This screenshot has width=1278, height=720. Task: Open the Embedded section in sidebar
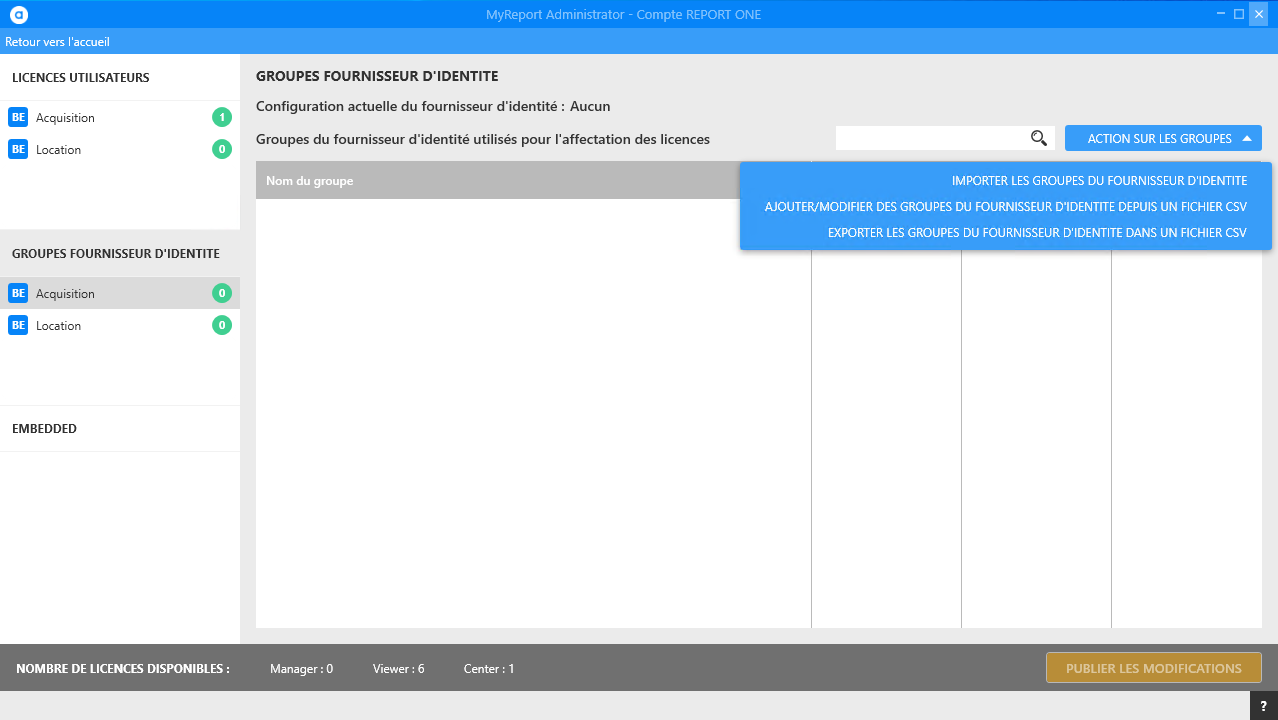[x=45, y=429]
